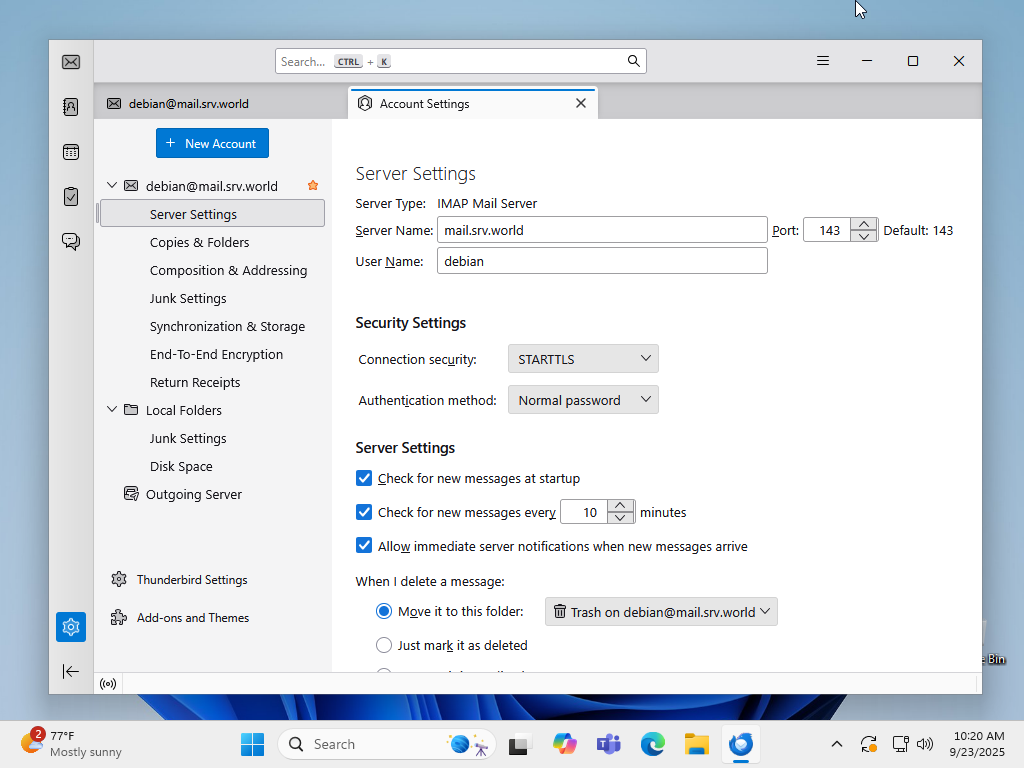Open Microsoft Edge from taskbar

652,744
